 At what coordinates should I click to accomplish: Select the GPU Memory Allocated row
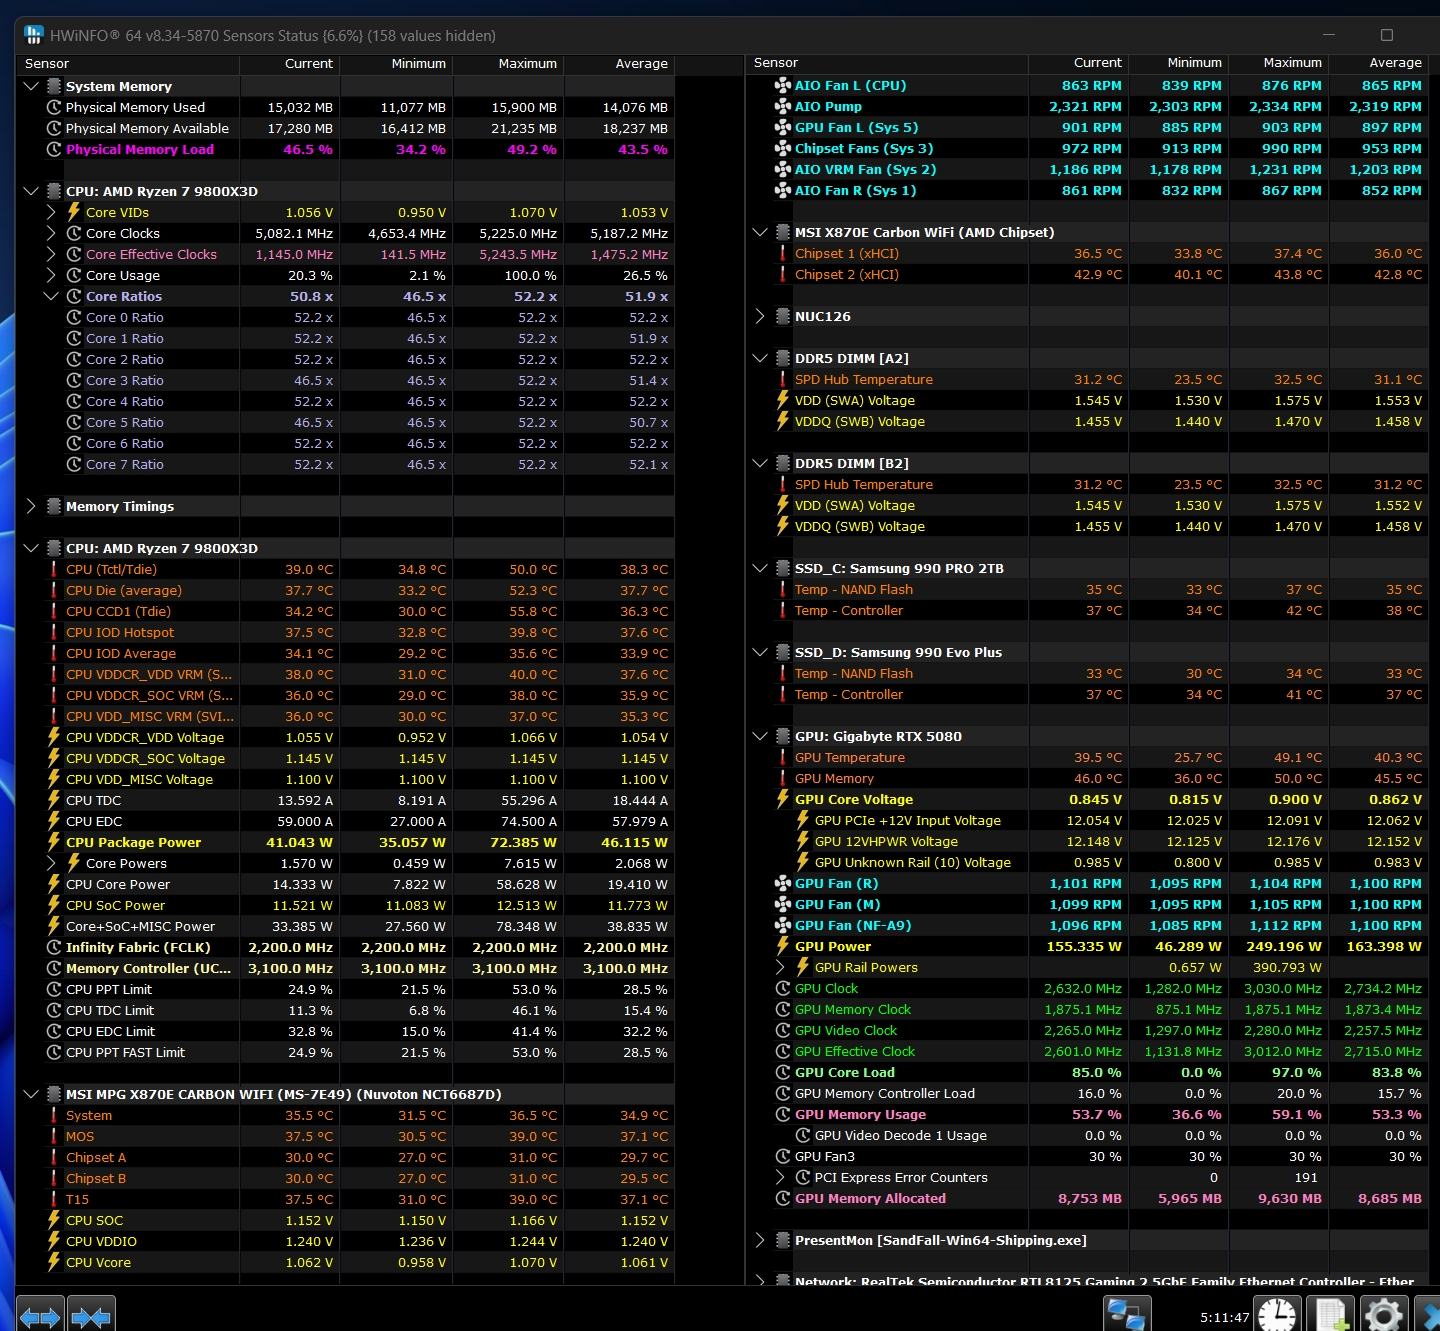pyautogui.click(x=1087, y=1198)
